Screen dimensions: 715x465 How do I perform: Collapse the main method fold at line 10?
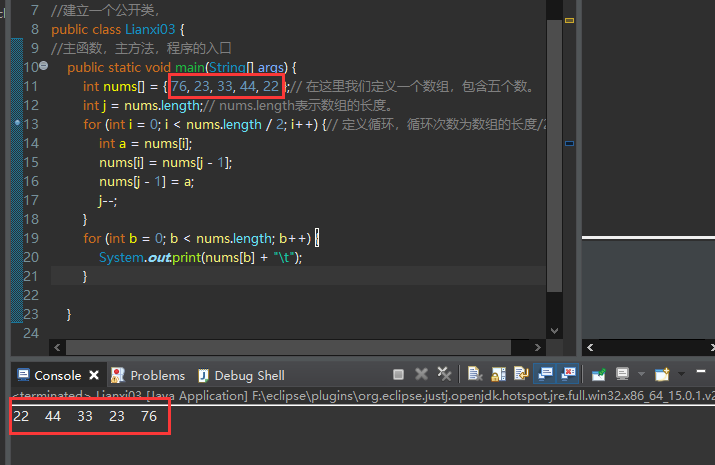pyautogui.click(x=44, y=66)
